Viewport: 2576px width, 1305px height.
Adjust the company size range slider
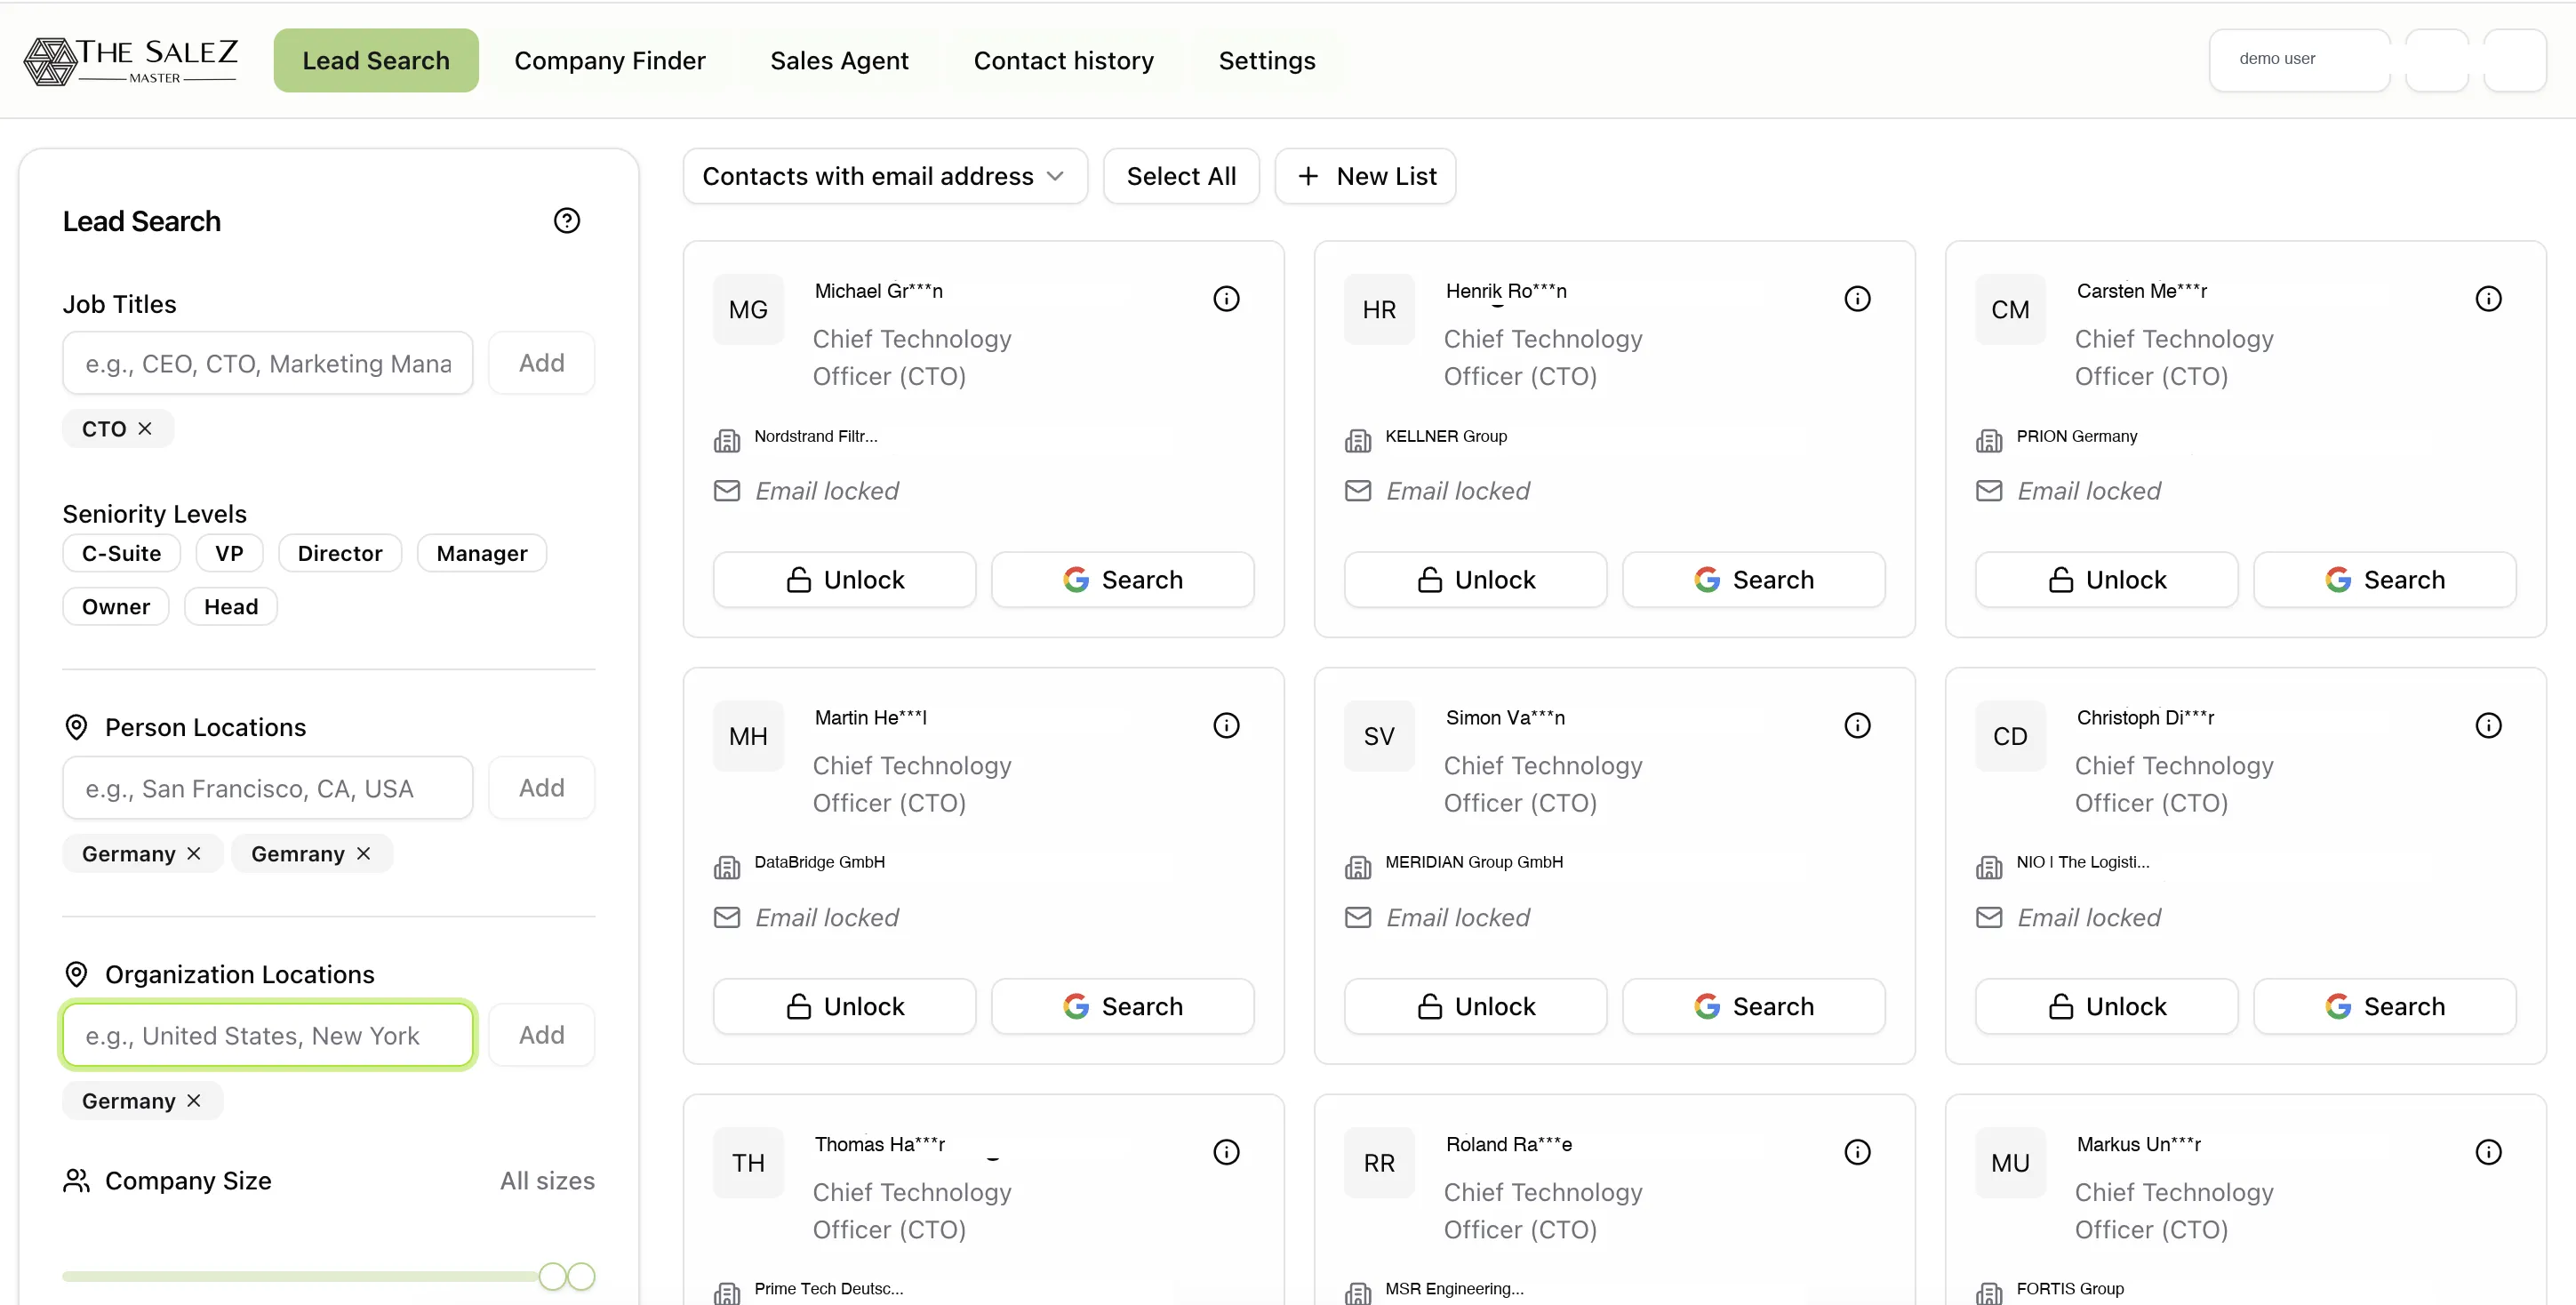(553, 1276)
